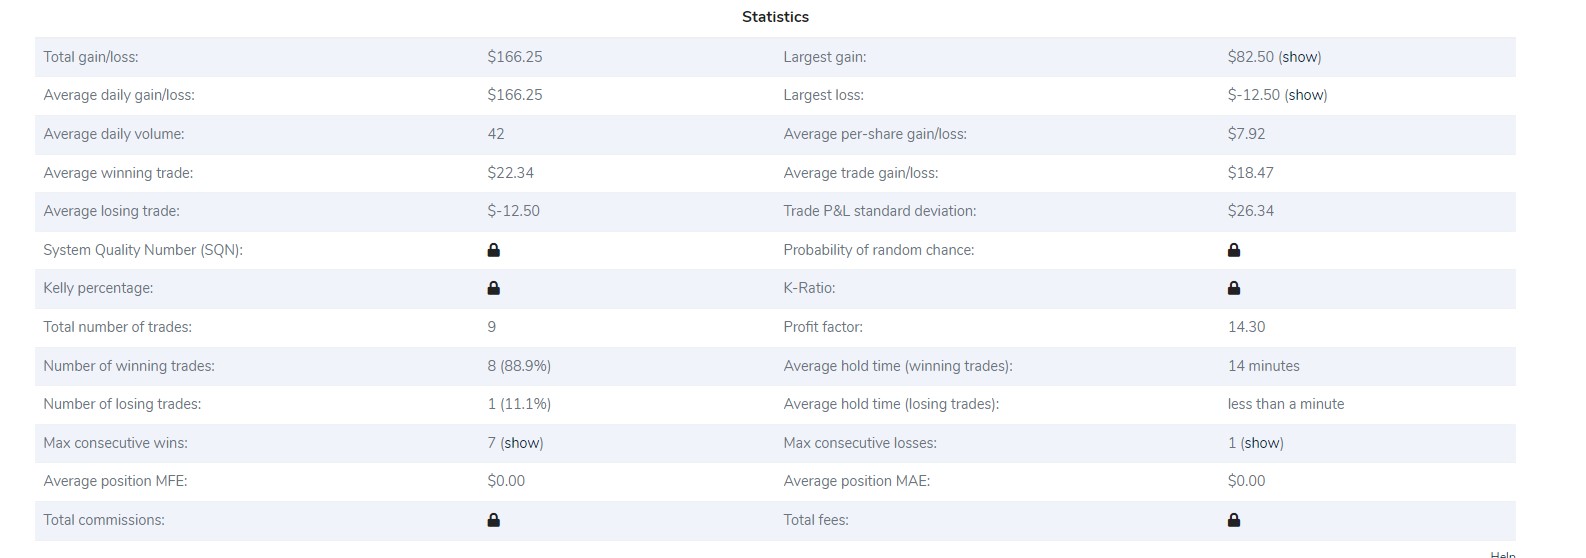
Task: Click the Trade P&L standard deviation label
Action: [880, 211]
